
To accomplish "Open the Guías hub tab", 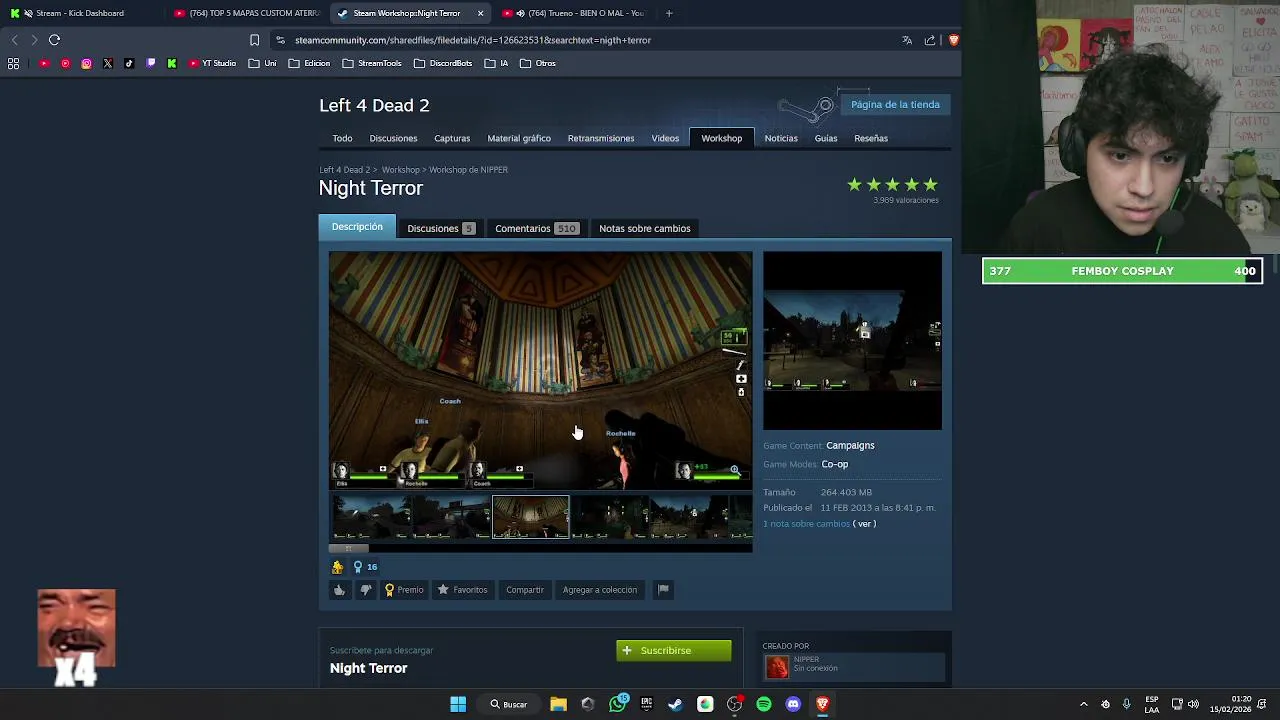I will tap(826, 138).
